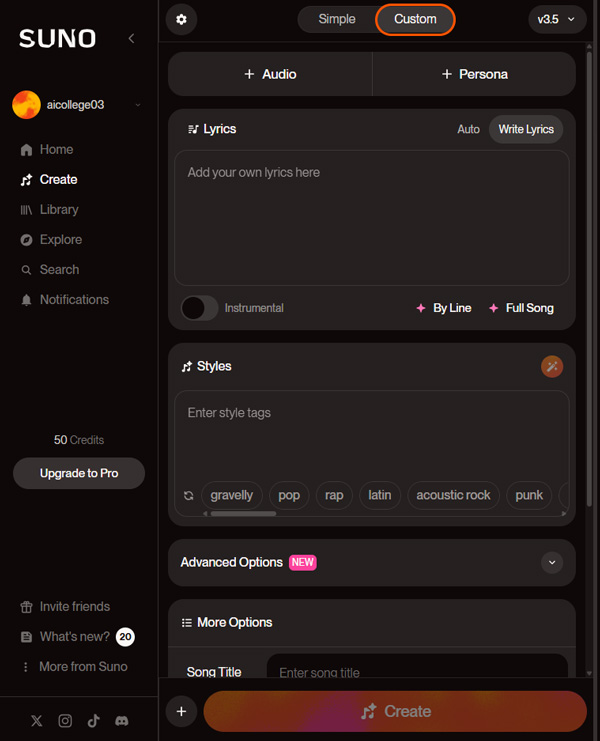
Task: Click the plus icon beside Create
Action: point(181,711)
